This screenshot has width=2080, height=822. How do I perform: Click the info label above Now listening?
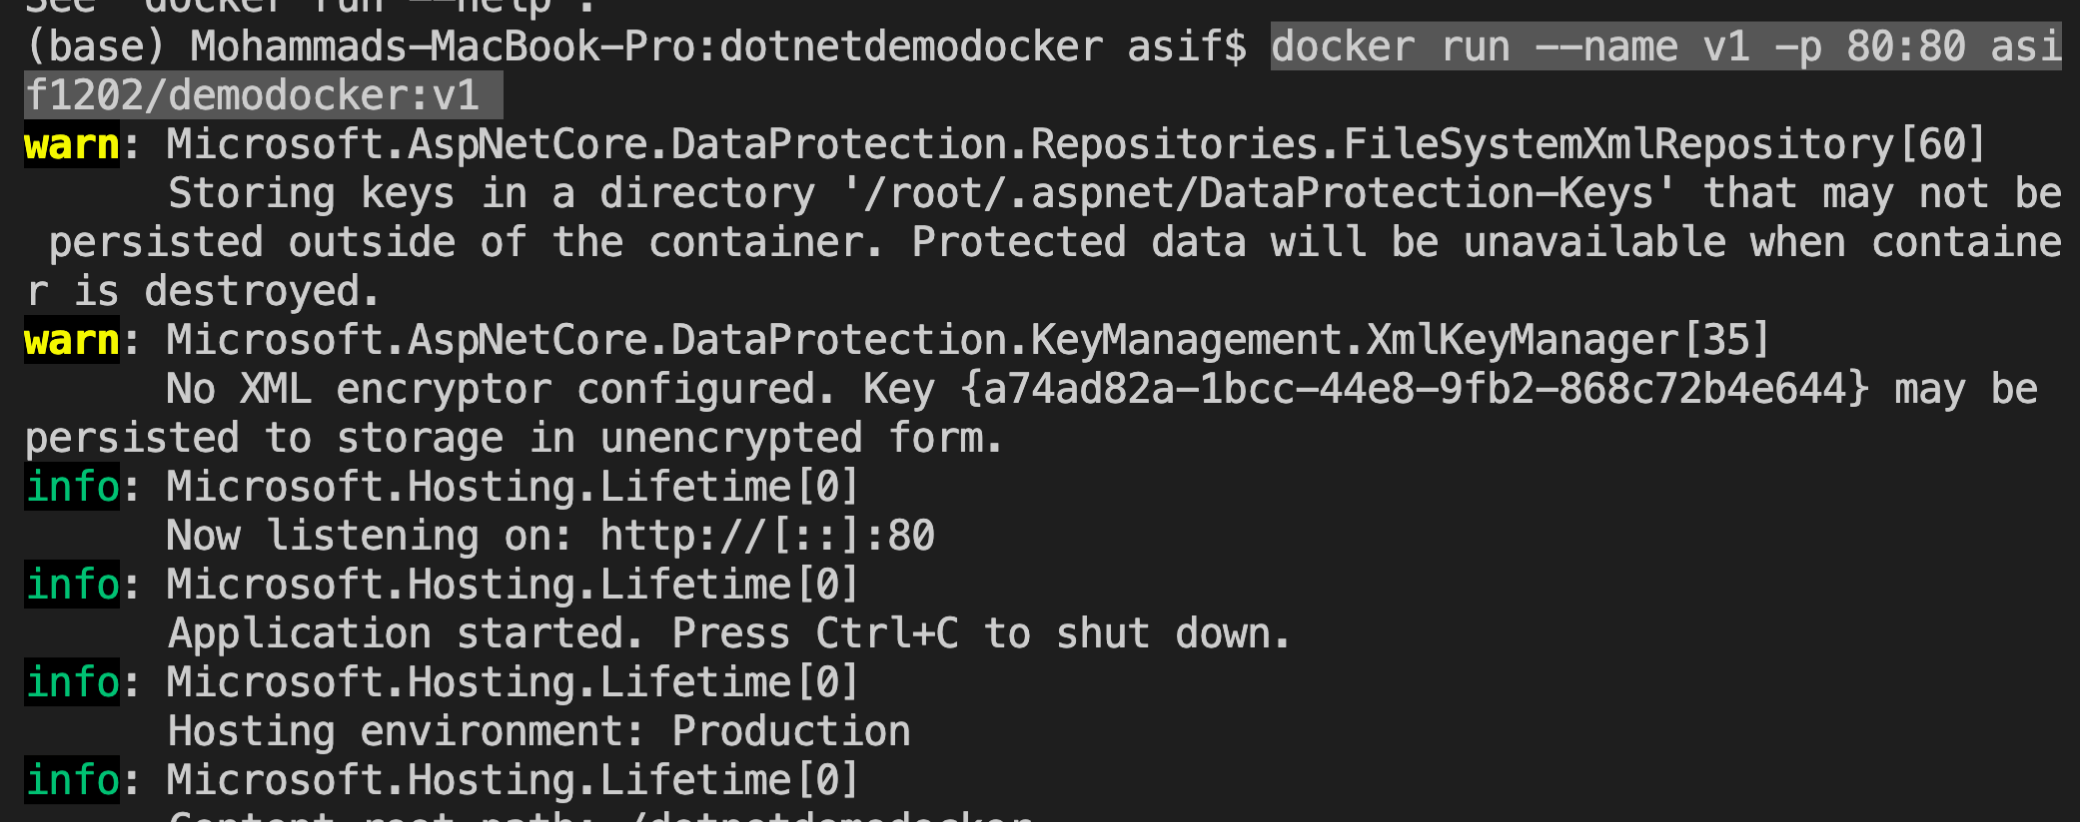(x=72, y=487)
